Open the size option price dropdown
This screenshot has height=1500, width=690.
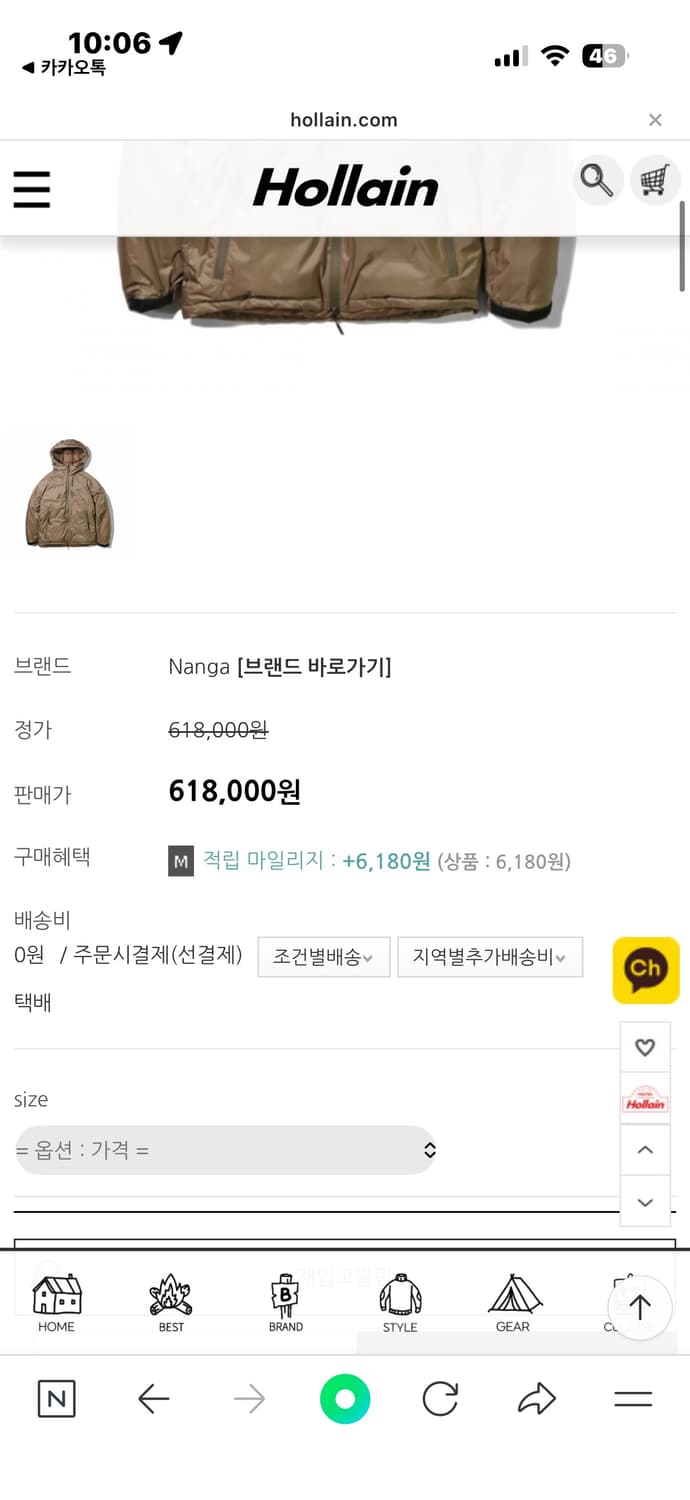(x=225, y=1150)
